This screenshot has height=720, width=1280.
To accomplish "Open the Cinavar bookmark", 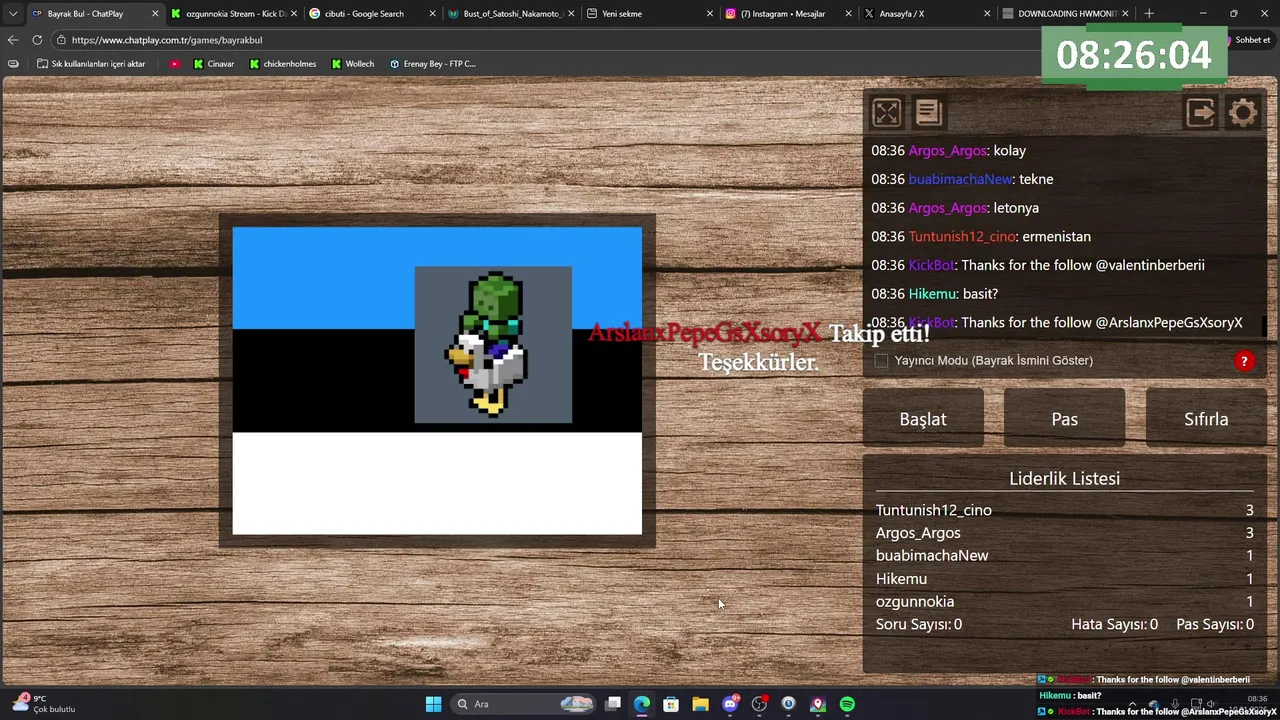I will click(x=213, y=64).
